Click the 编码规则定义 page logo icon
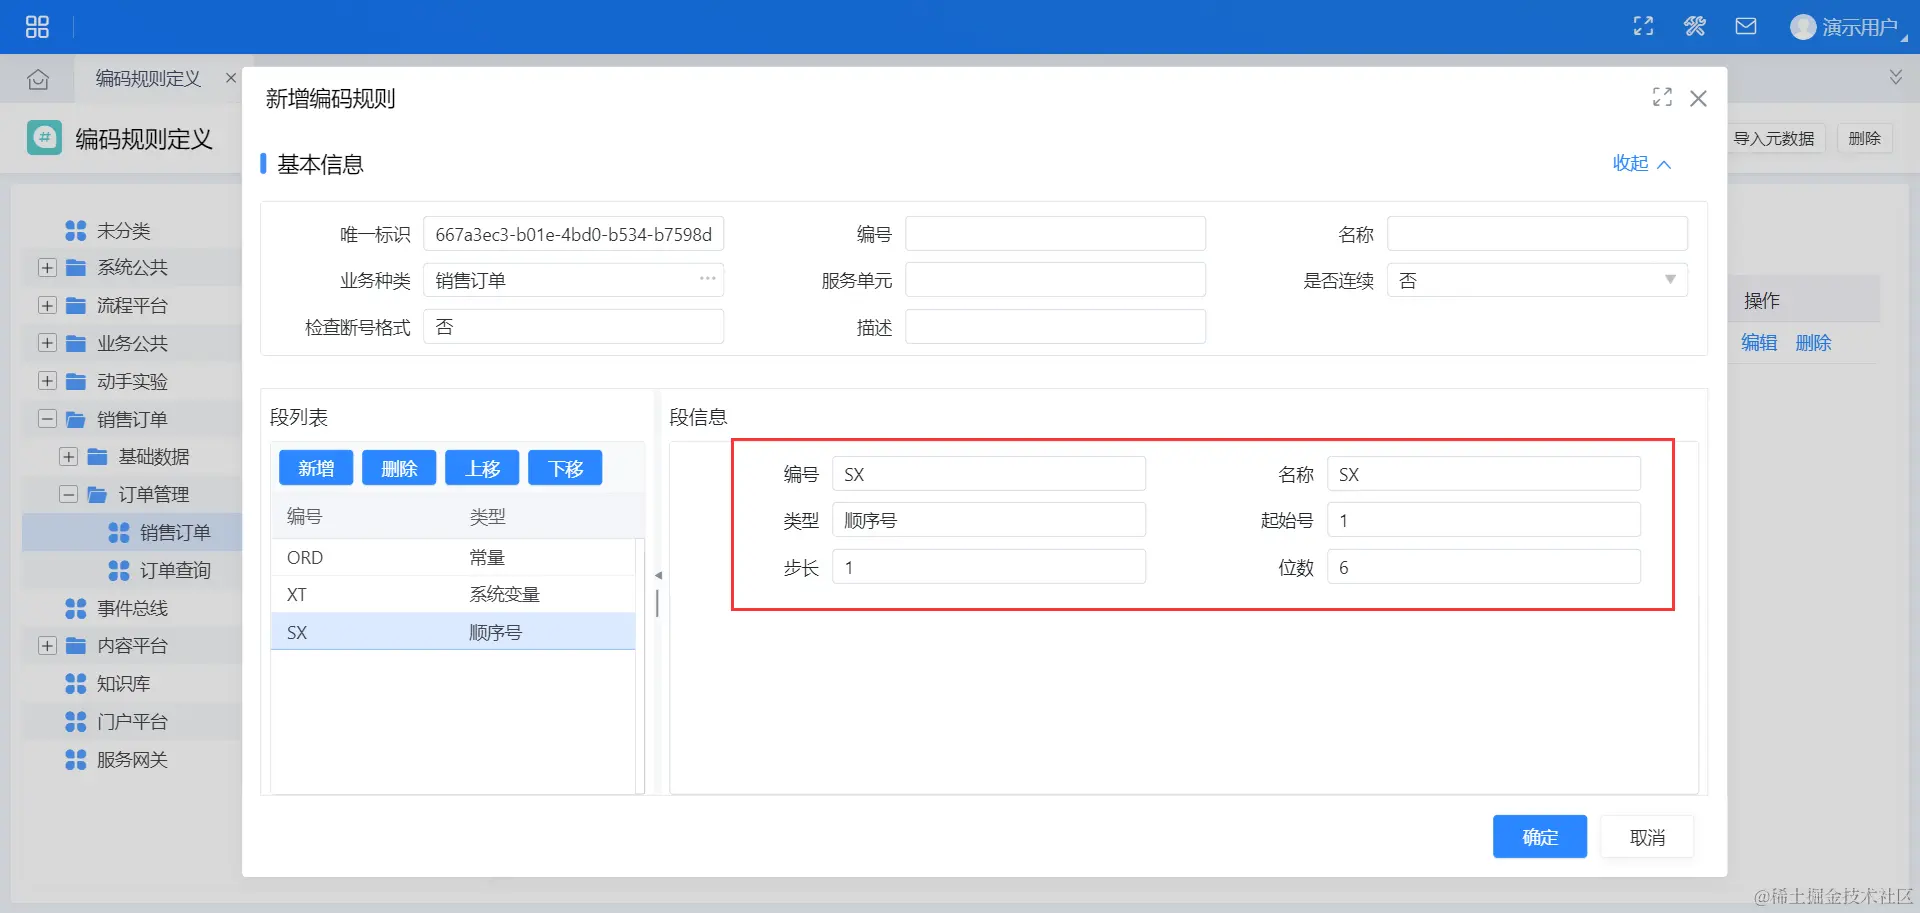 pyautogui.click(x=44, y=138)
